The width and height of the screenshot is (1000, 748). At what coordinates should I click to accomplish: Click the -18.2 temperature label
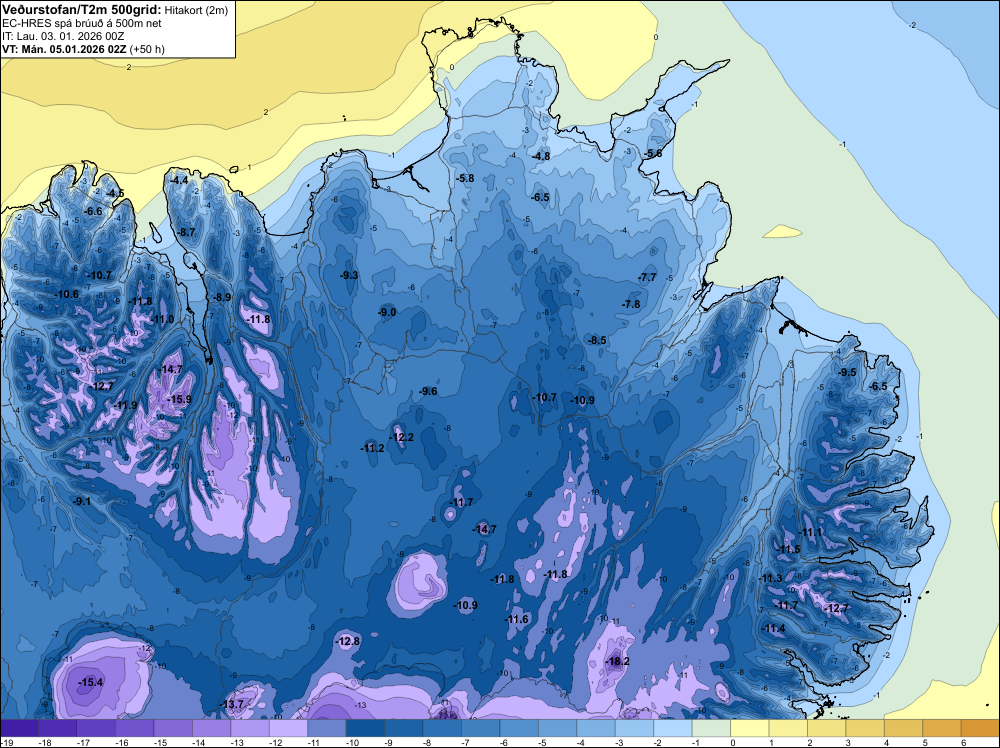coord(617,661)
